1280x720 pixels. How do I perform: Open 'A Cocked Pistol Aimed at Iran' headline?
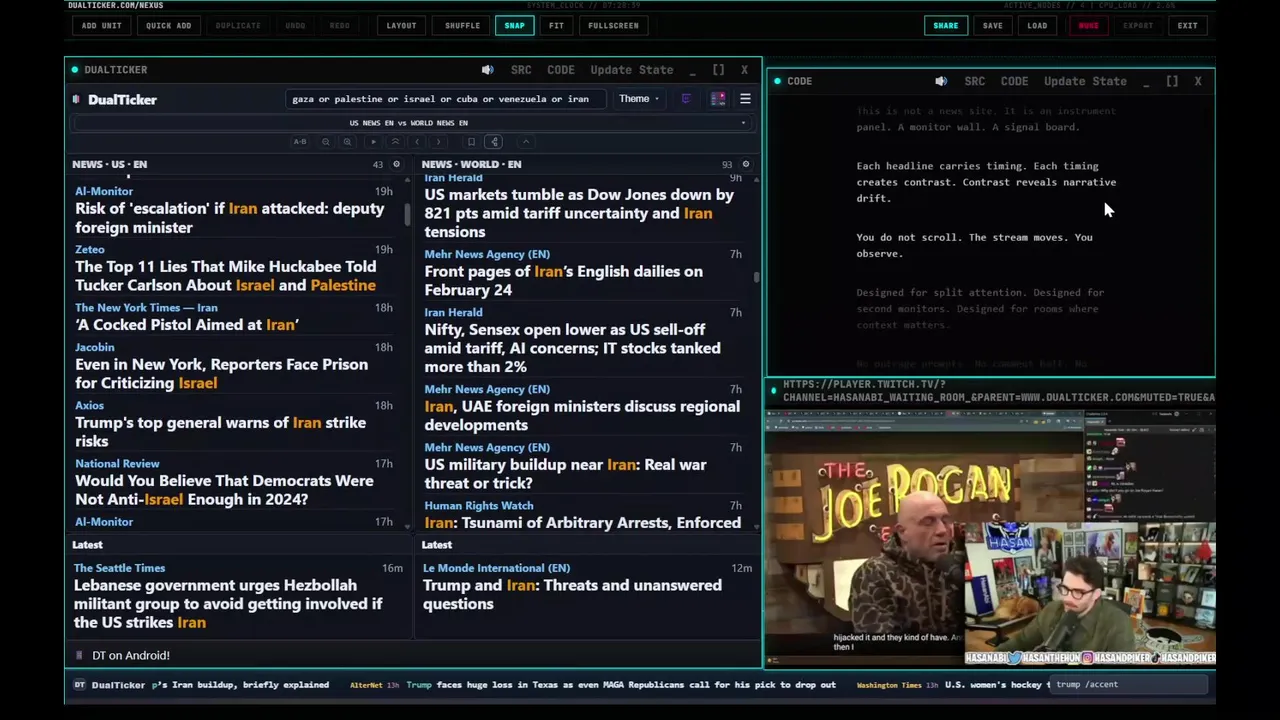pyautogui.click(x=187, y=325)
